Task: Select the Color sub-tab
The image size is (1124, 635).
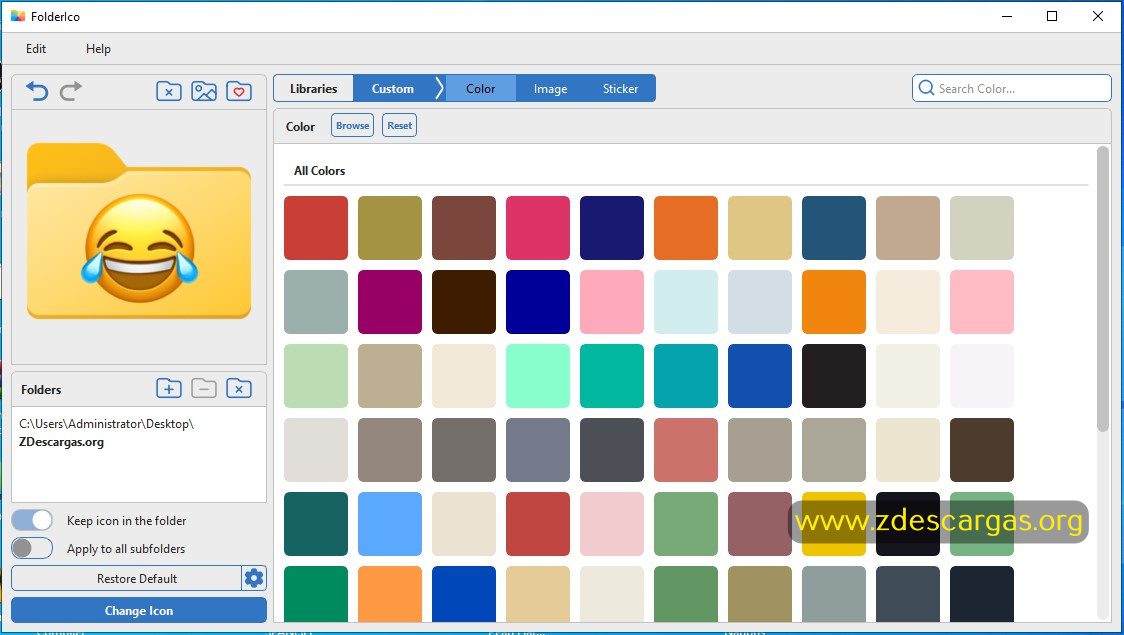Action: point(480,88)
